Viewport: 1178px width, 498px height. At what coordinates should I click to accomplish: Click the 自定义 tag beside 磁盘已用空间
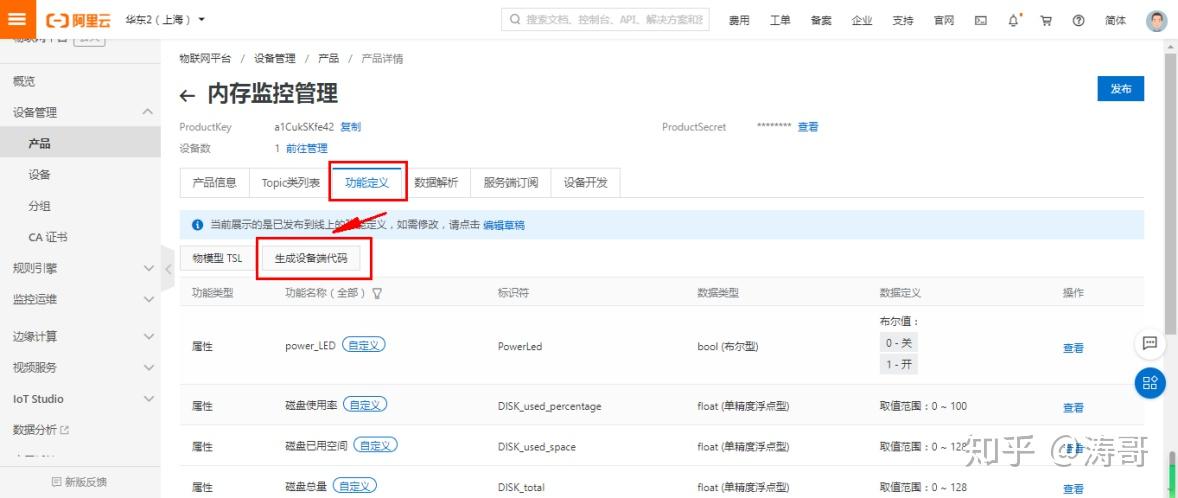click(x=375, y=445)
